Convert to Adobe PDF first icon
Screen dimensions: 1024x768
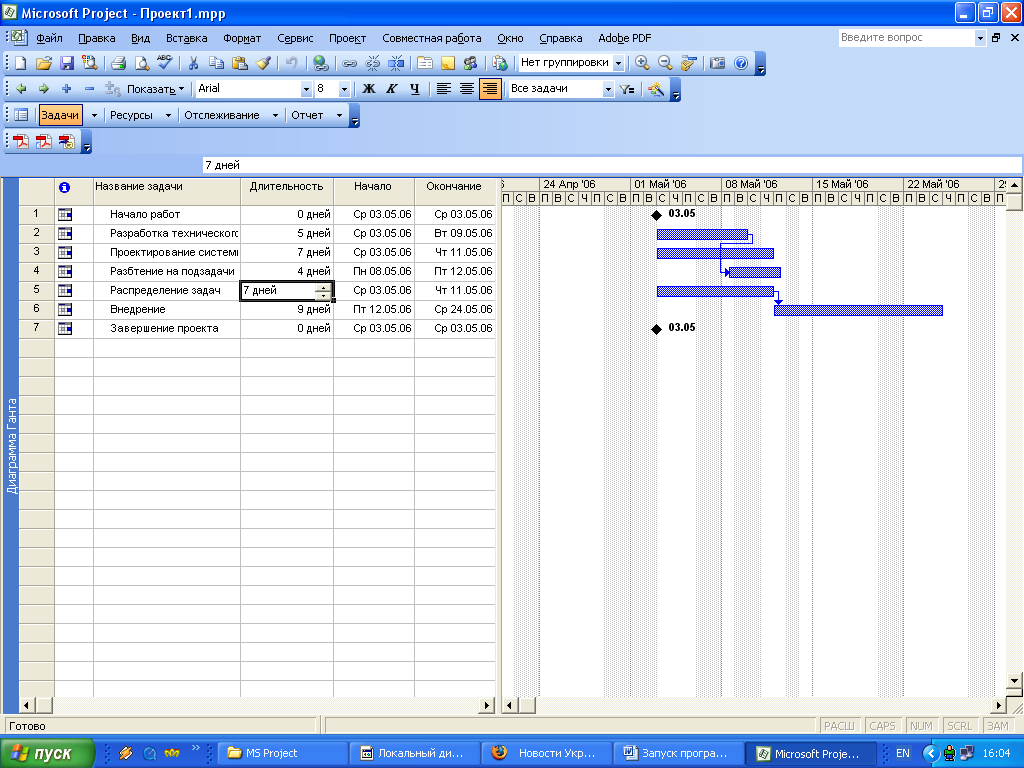(x=21, y=142)
